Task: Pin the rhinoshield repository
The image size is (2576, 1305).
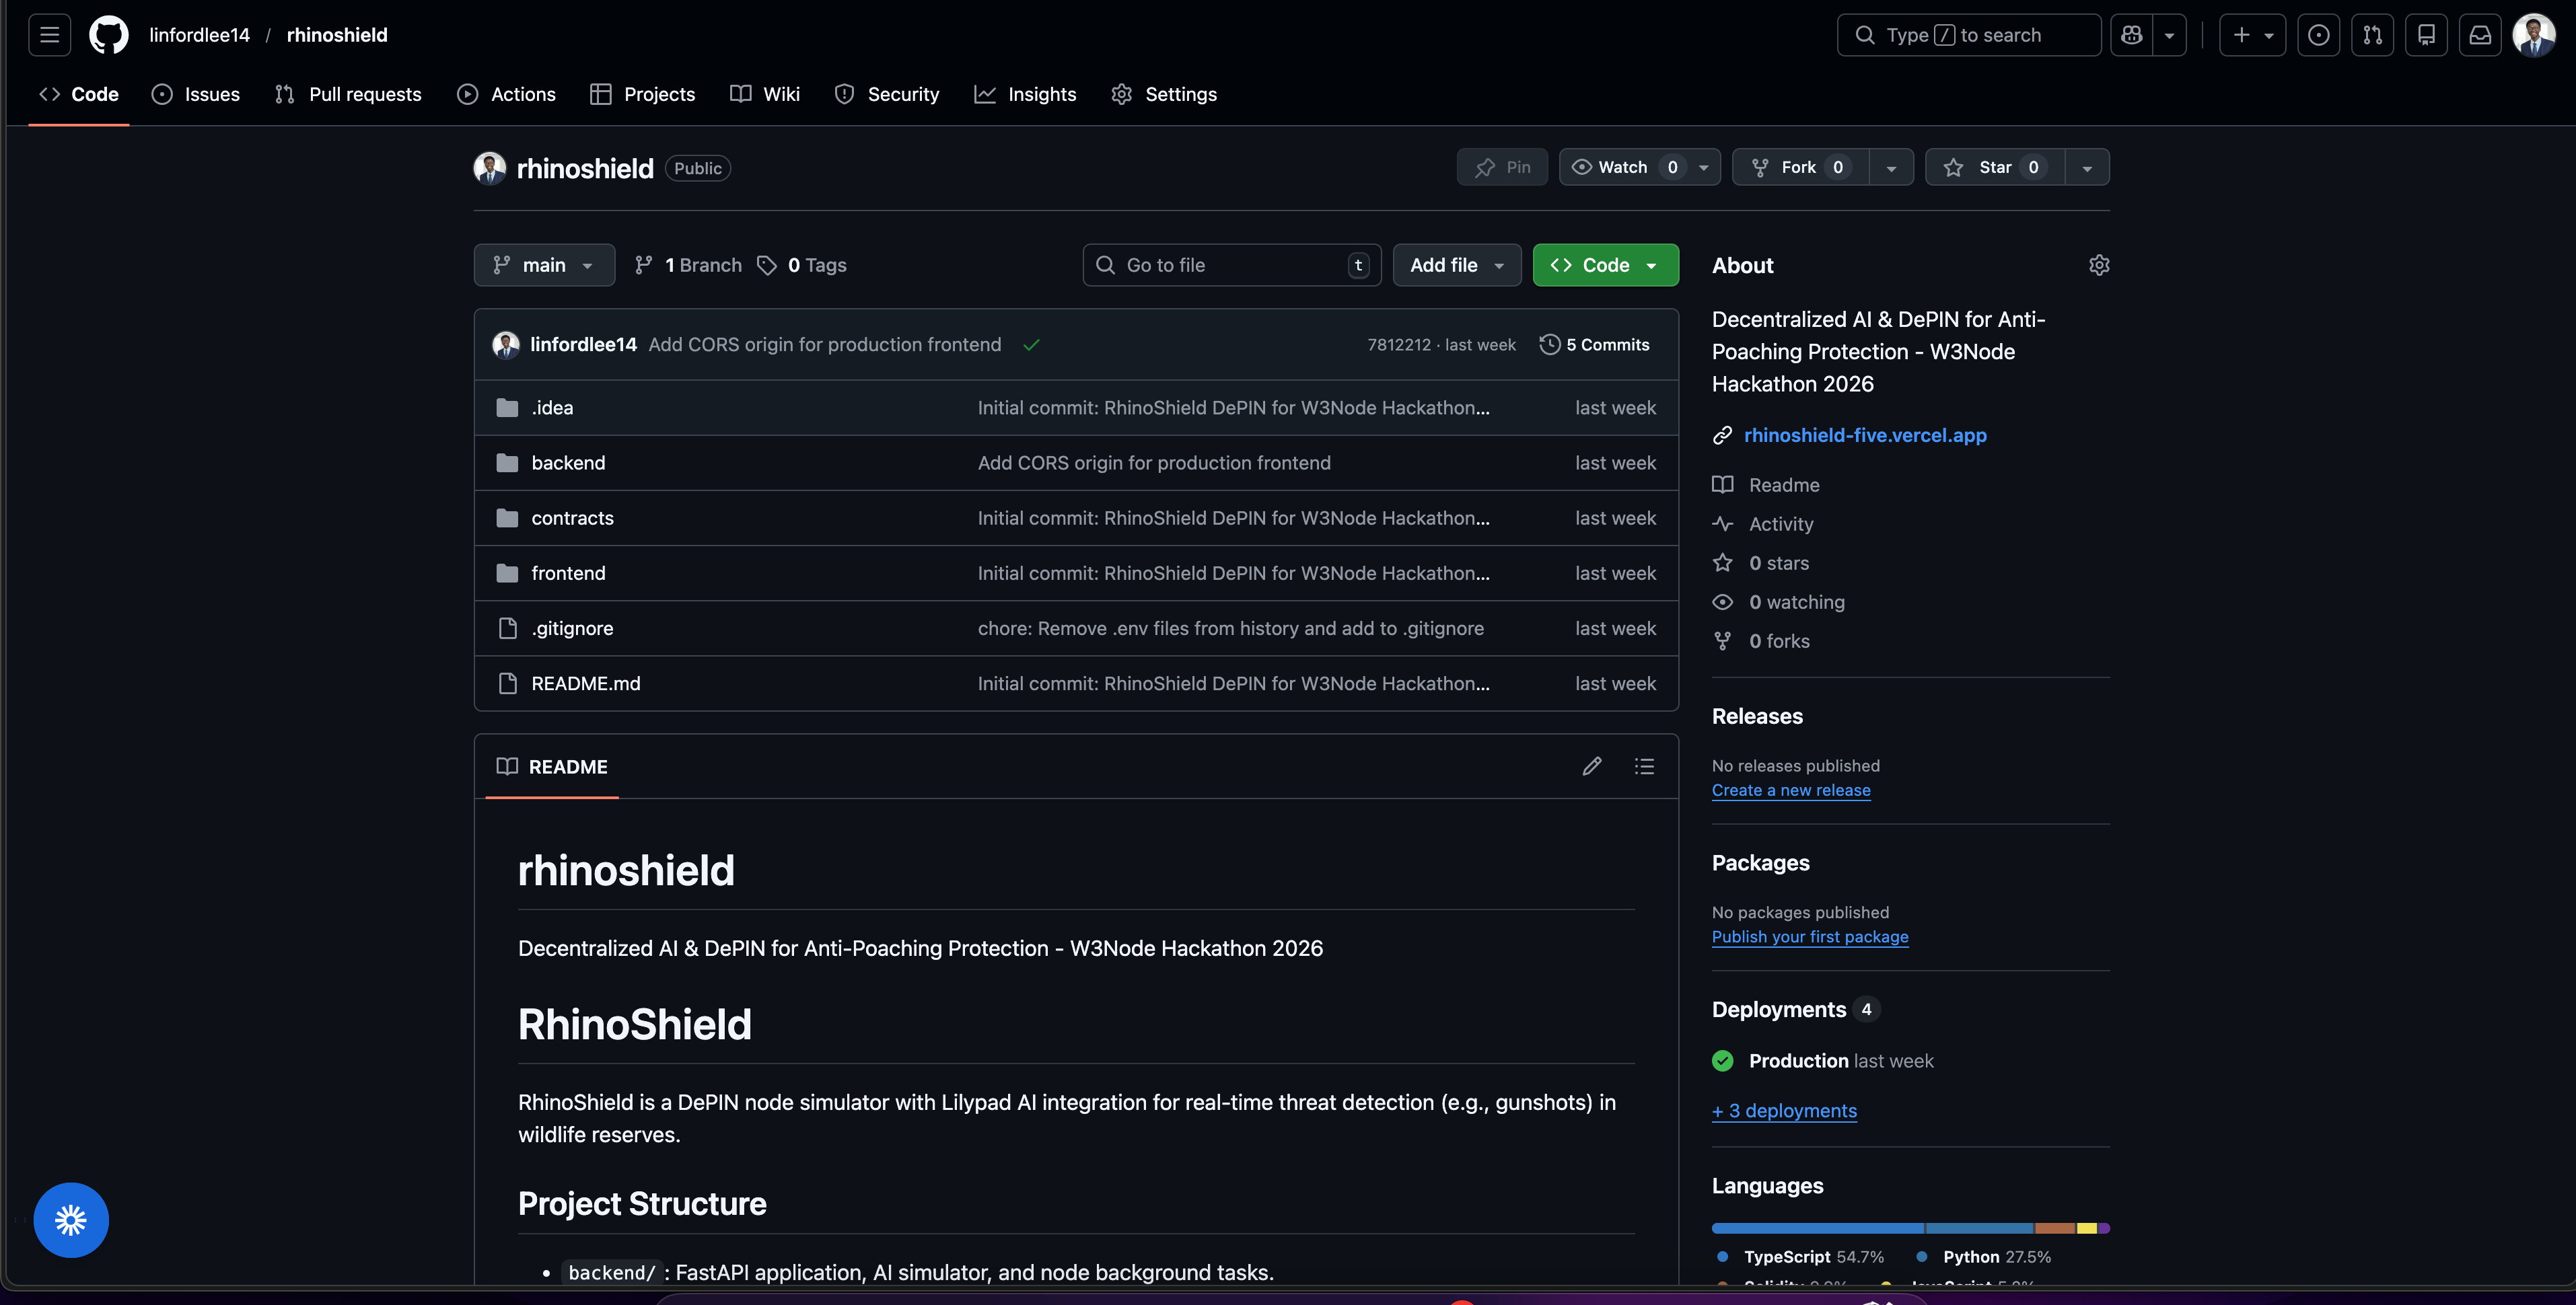Action: coord(1502,167)
